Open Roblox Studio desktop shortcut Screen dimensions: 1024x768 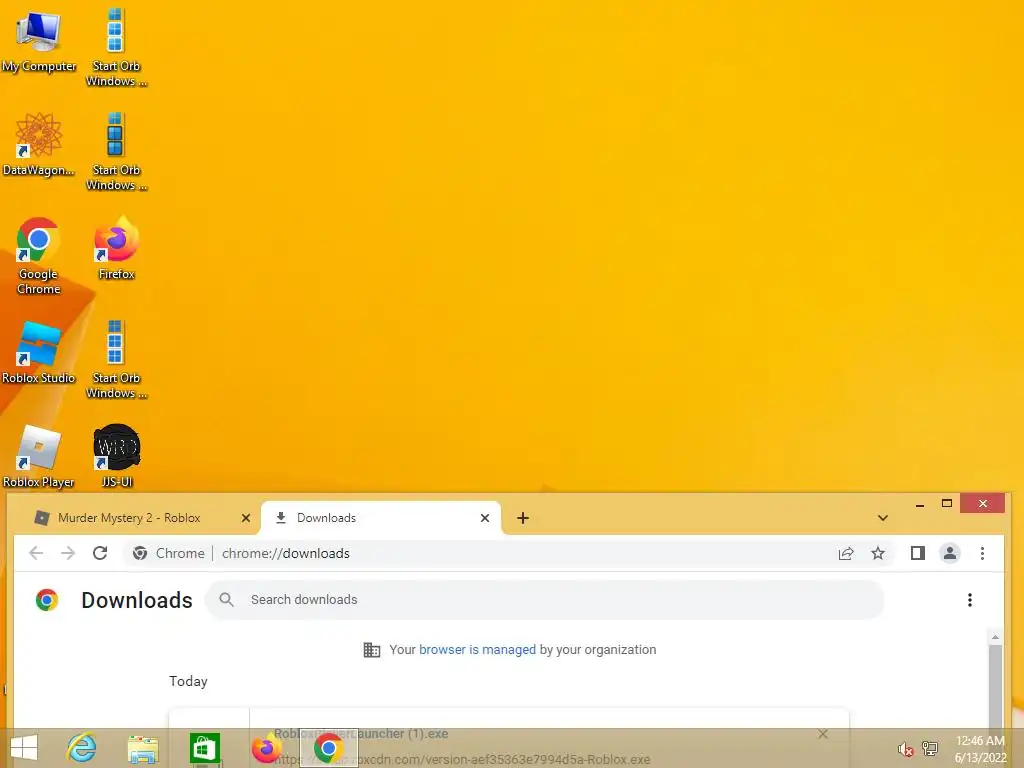(39, 353)
